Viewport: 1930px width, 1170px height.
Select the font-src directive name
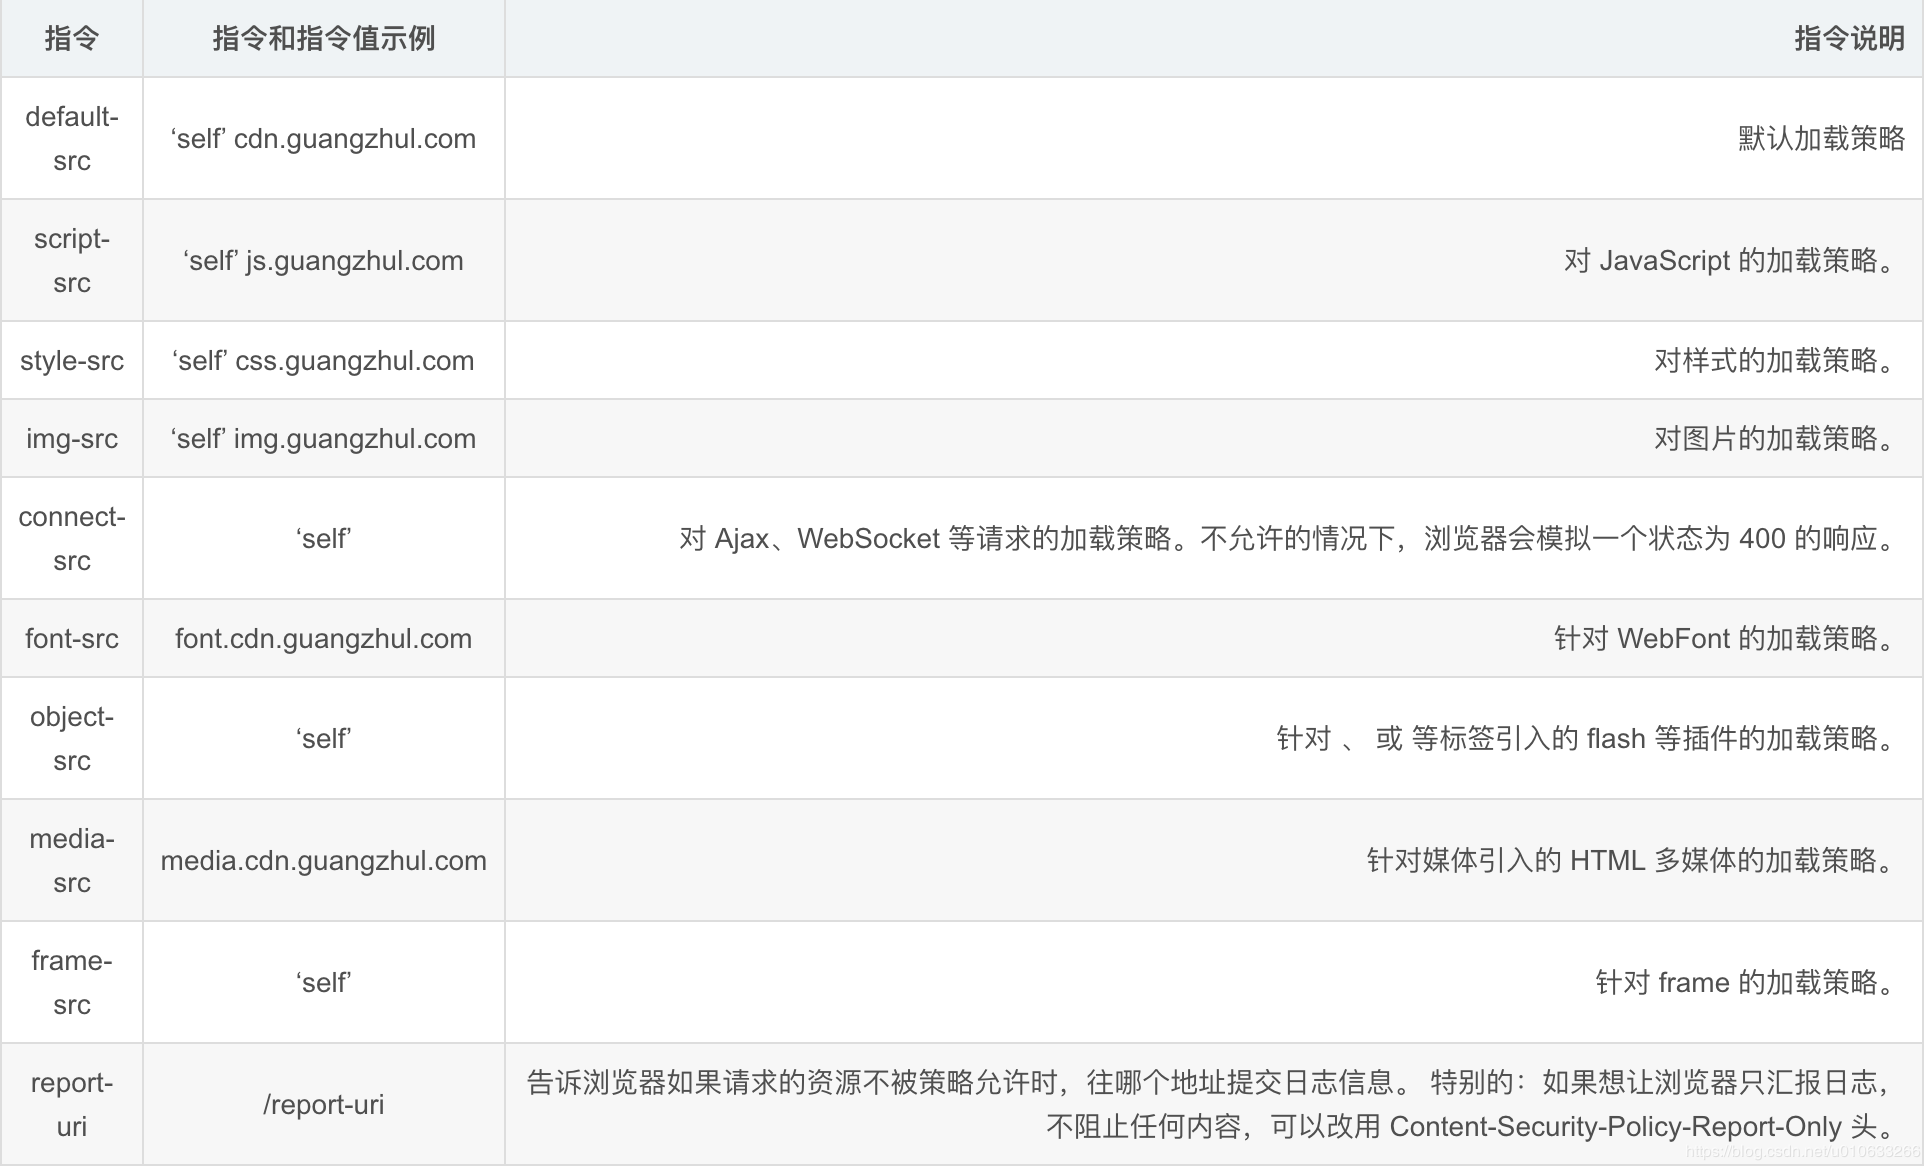[71, 638]
